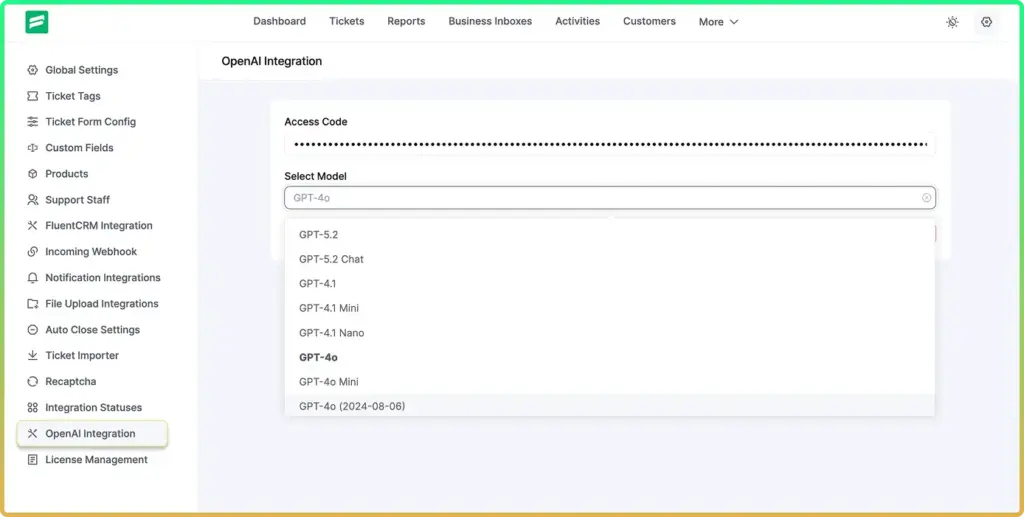Click the Access Code label
This screenshot has height=517, width=1024.
(x=316, y=122)
